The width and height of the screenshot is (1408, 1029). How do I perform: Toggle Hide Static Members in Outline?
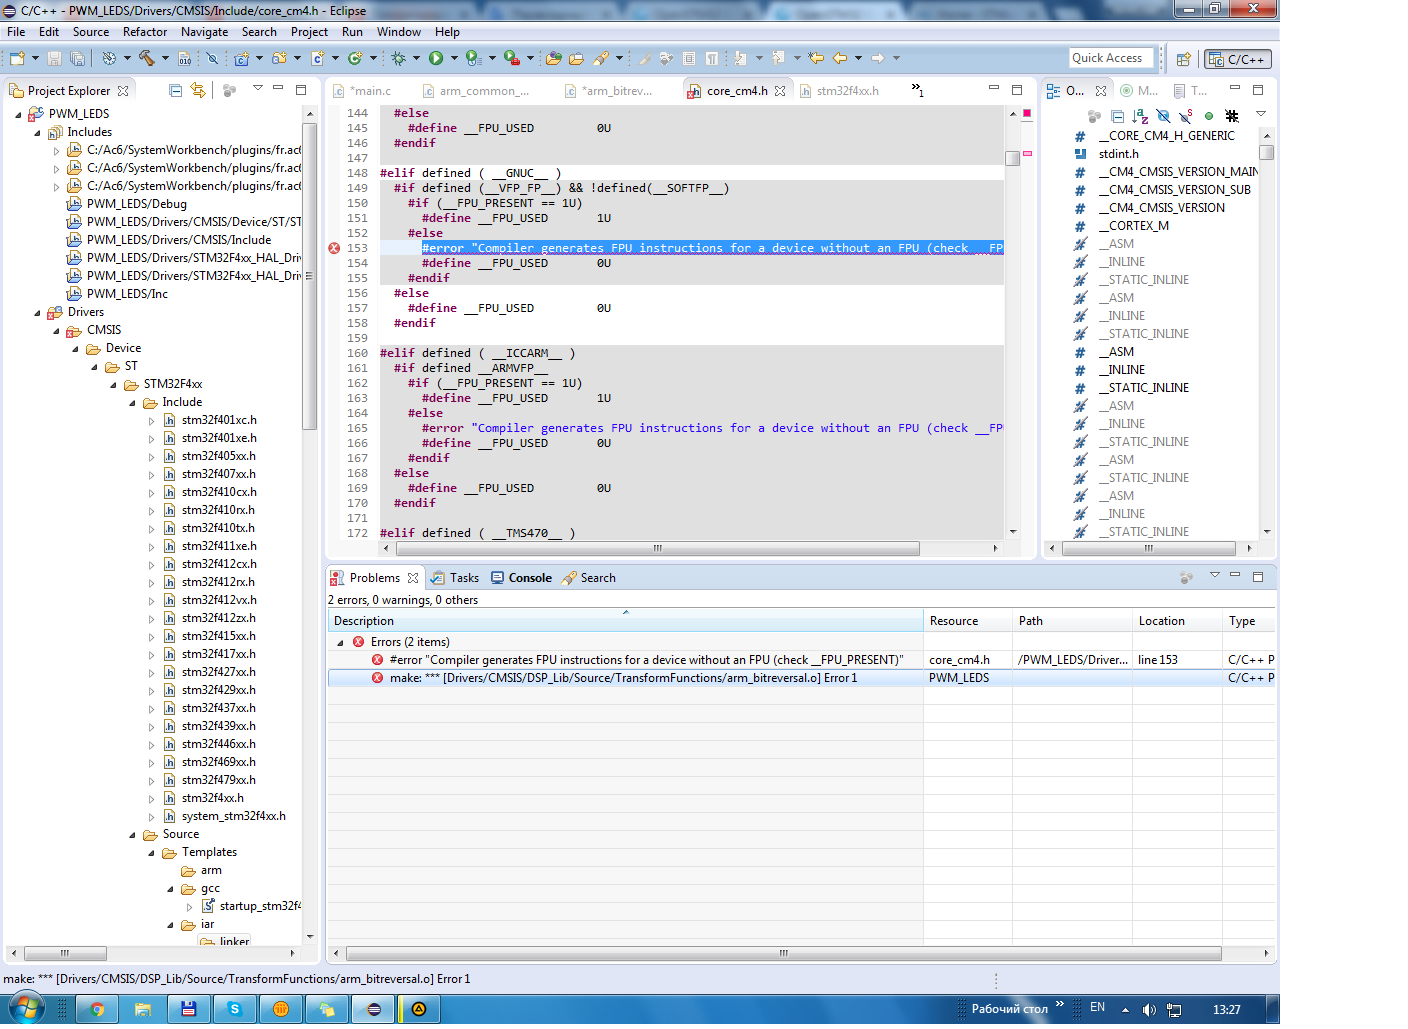point(1185,117)
